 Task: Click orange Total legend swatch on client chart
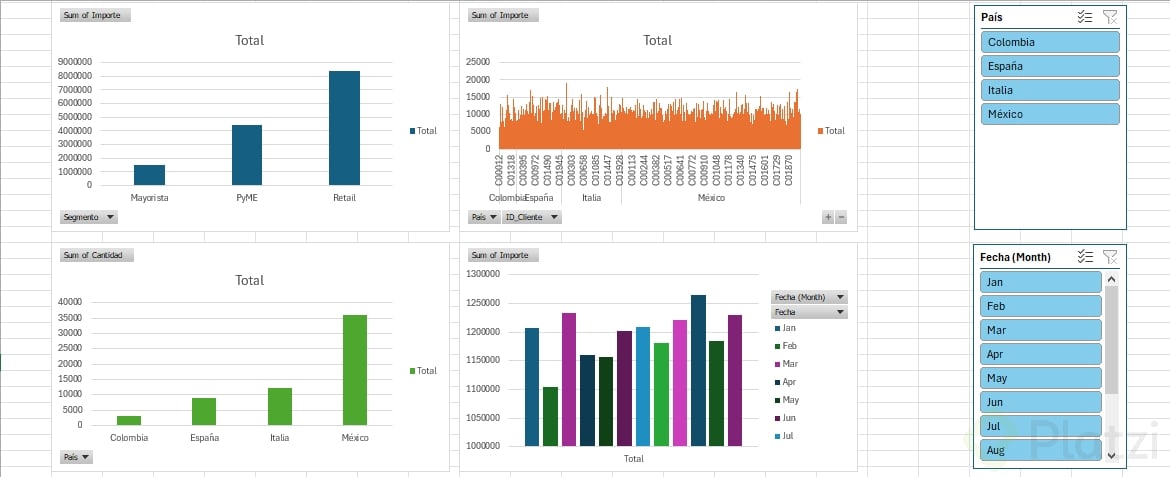[x=821, y=131]
